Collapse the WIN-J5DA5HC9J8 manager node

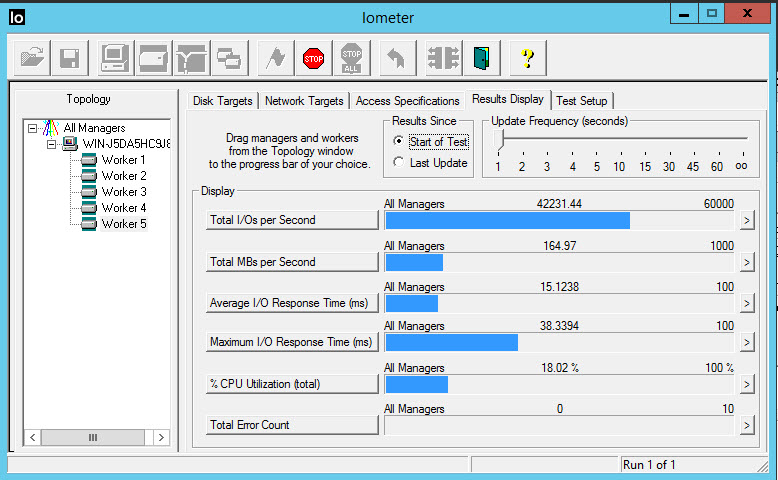51,144
